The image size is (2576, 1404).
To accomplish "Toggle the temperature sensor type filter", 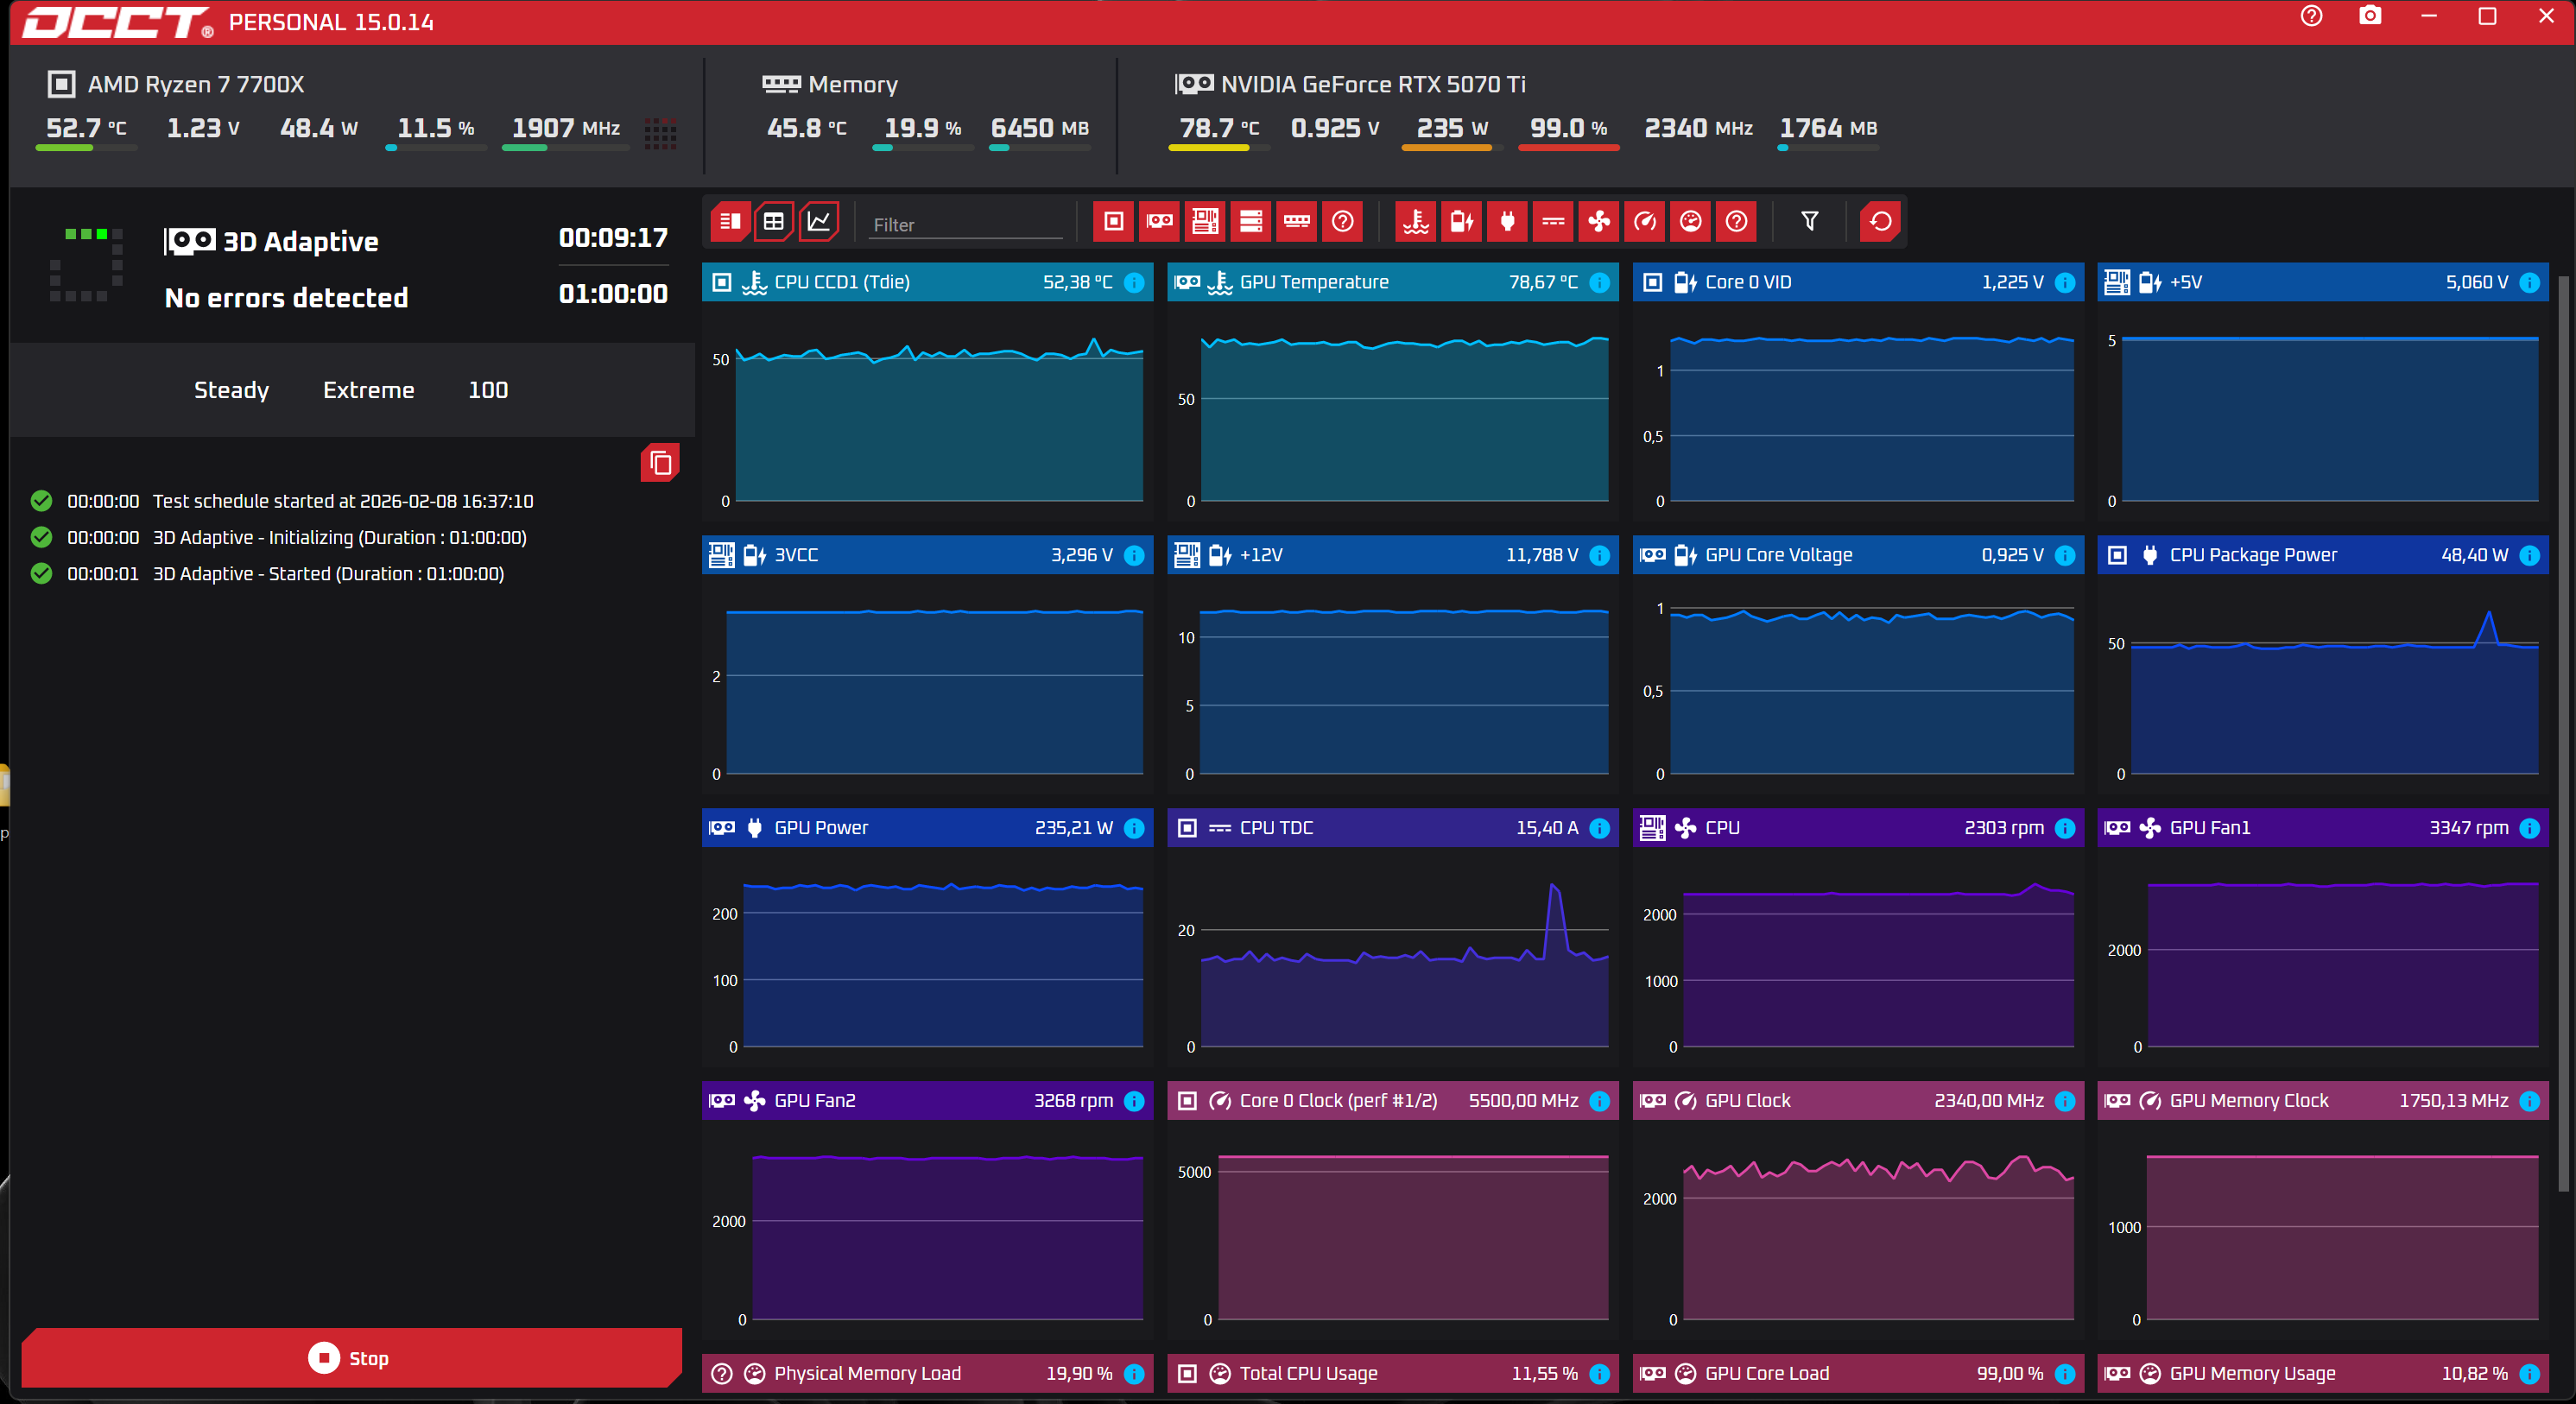I will click(1416, 221).
